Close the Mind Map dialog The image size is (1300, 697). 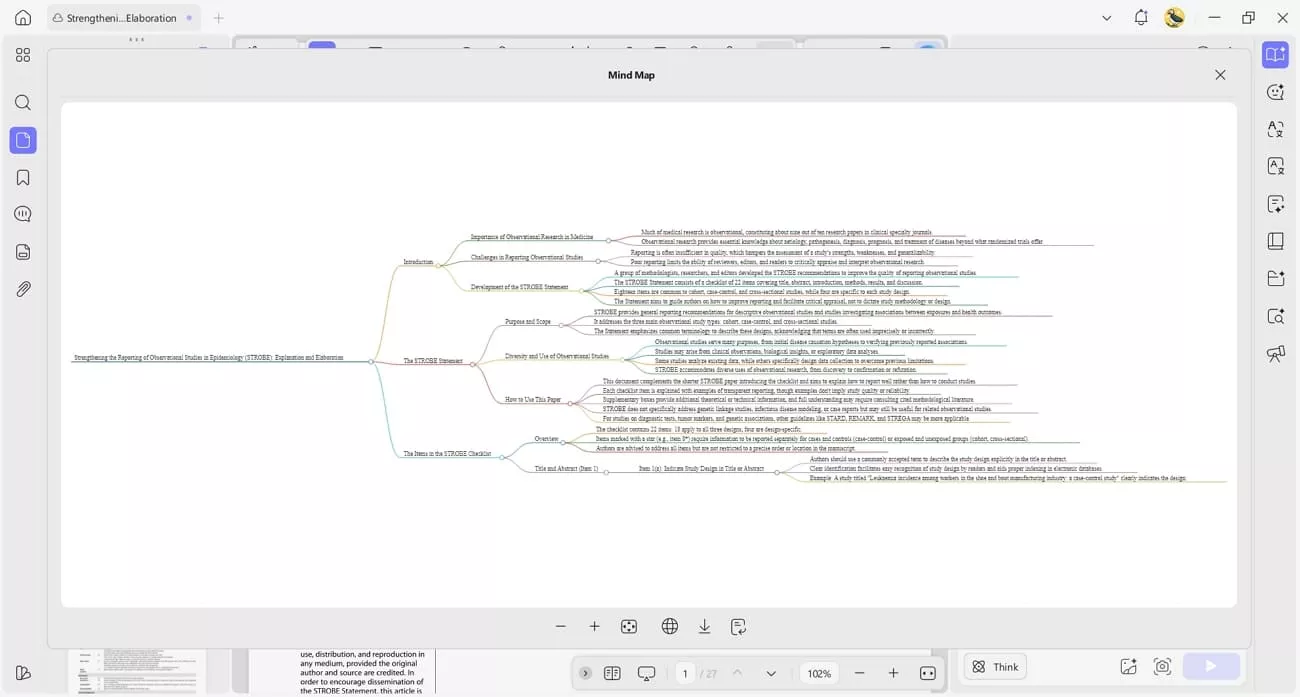coord(1220,74)
